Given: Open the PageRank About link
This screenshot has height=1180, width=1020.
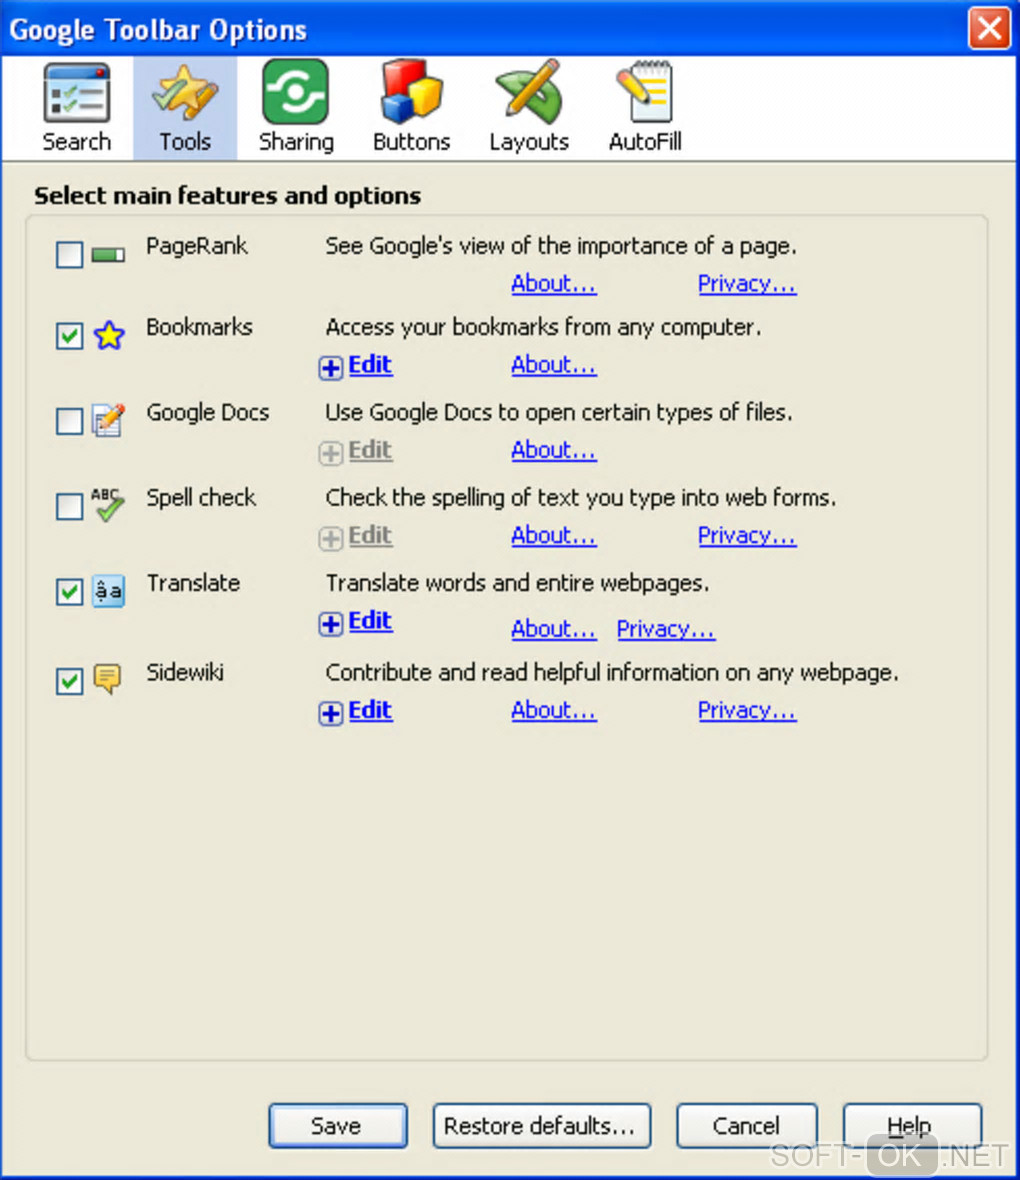Looking at the screenshot, I should [x=553, y=284].
